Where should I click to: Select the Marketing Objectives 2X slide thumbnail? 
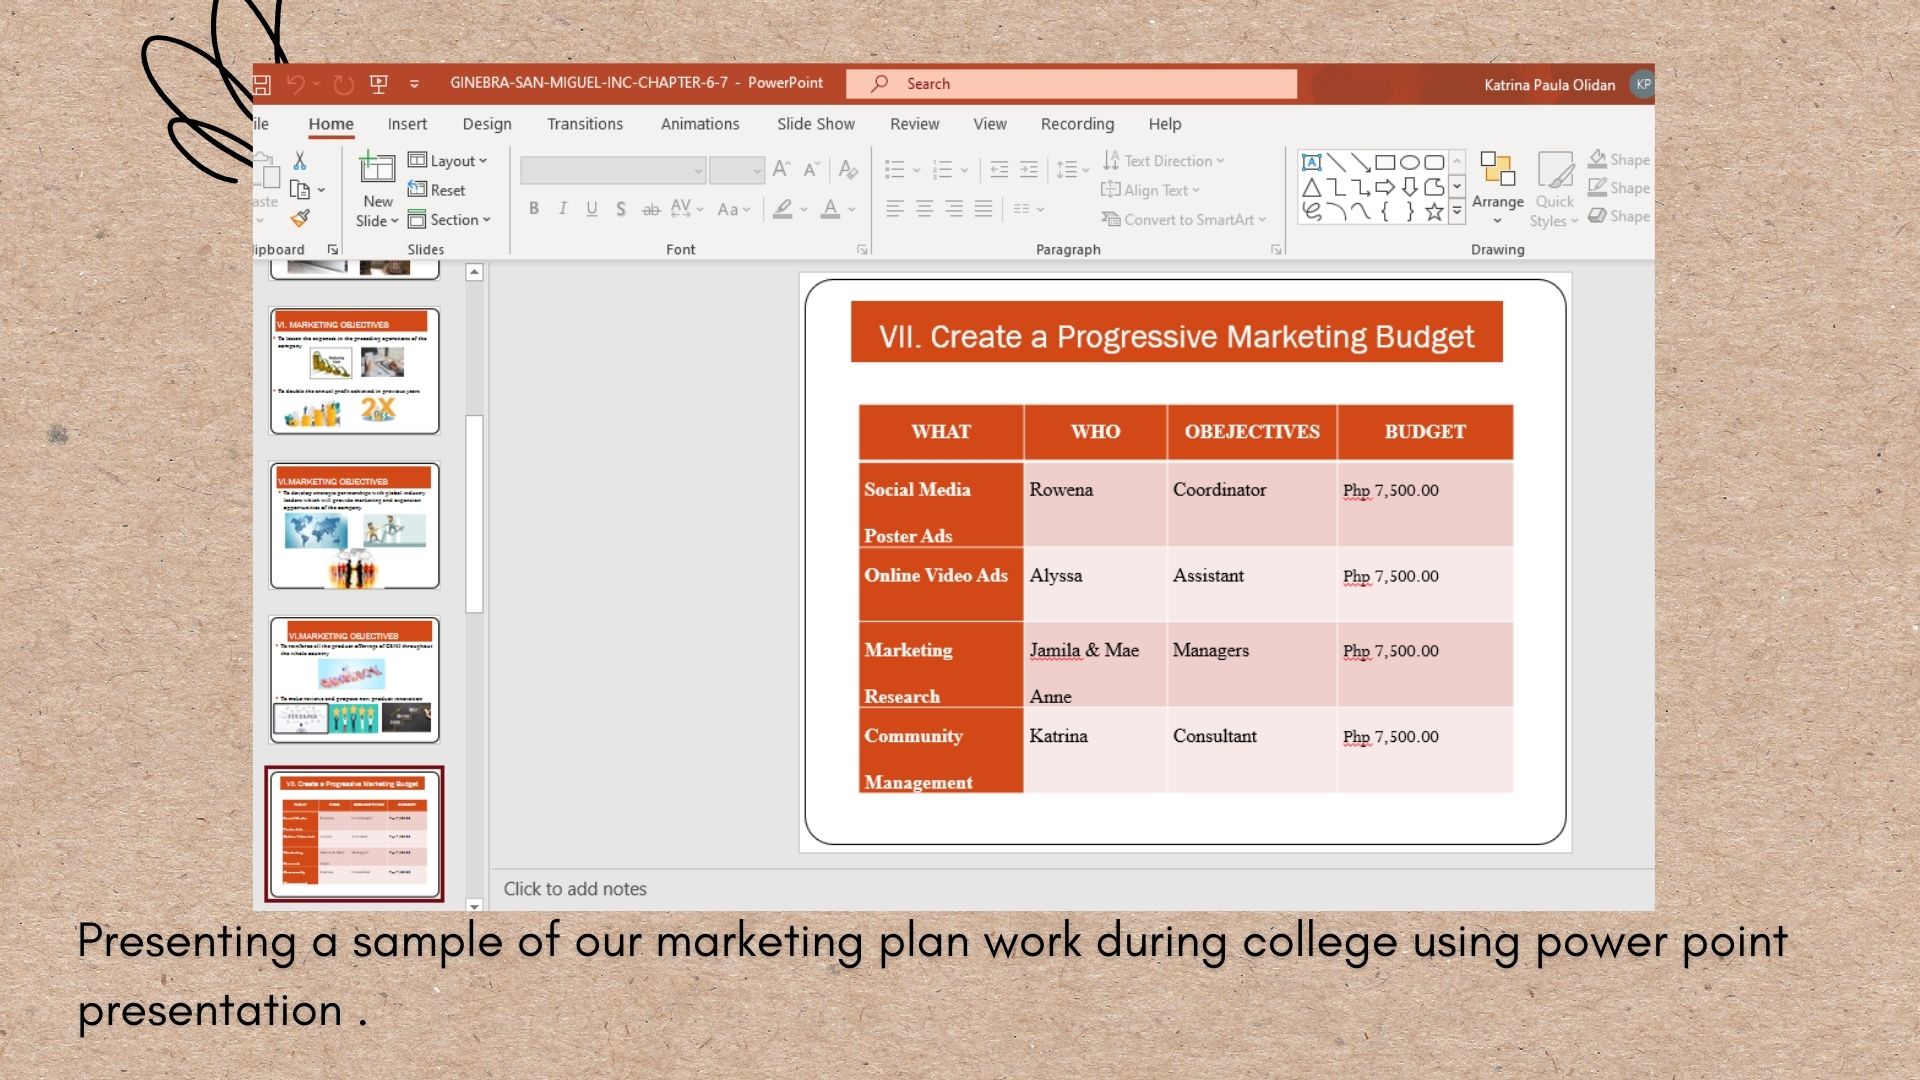coord(354,371)
